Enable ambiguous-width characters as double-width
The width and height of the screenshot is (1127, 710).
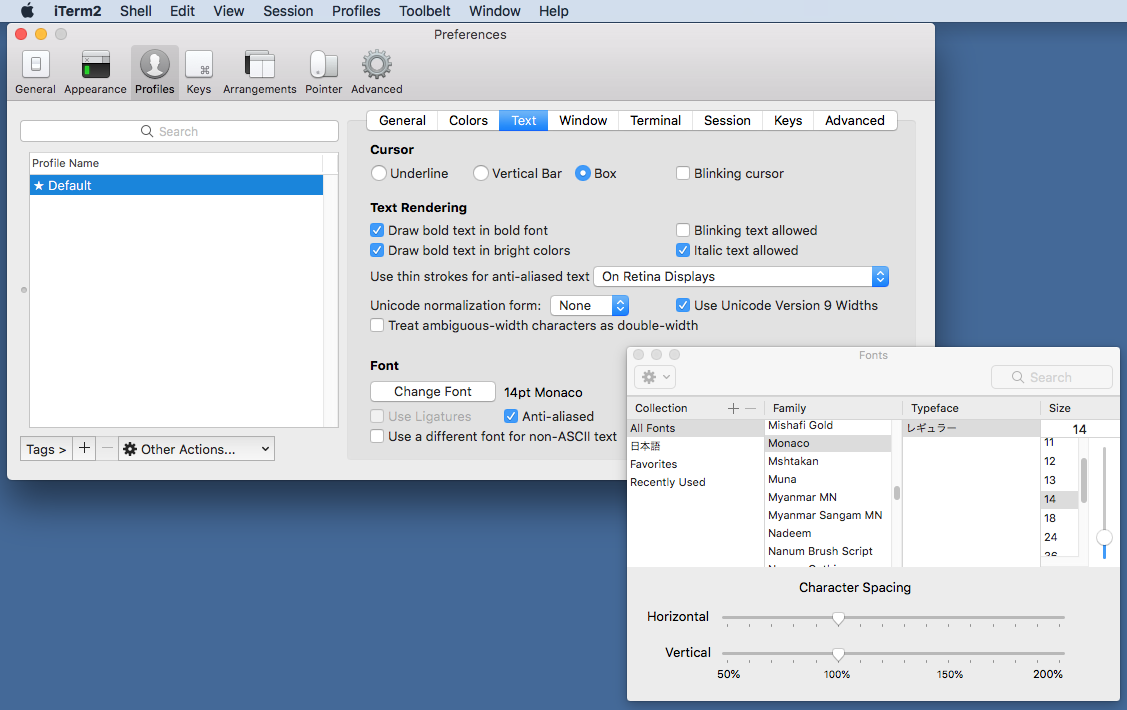(377, 326)
